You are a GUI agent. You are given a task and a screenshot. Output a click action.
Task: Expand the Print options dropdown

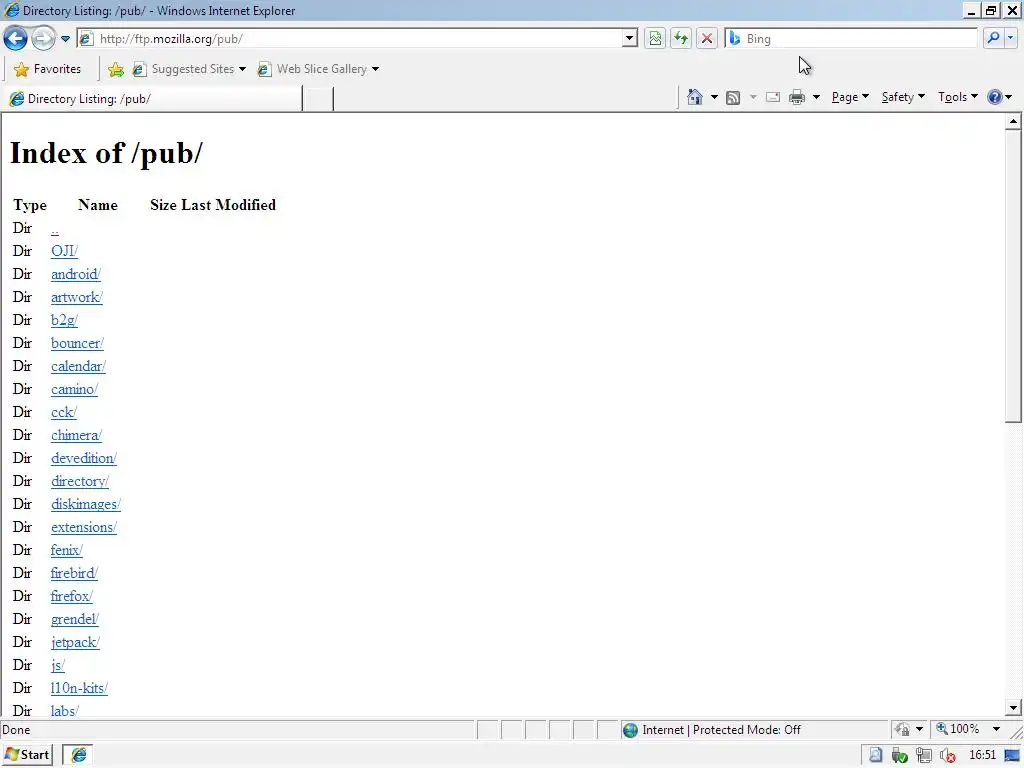tap(816, 97)
